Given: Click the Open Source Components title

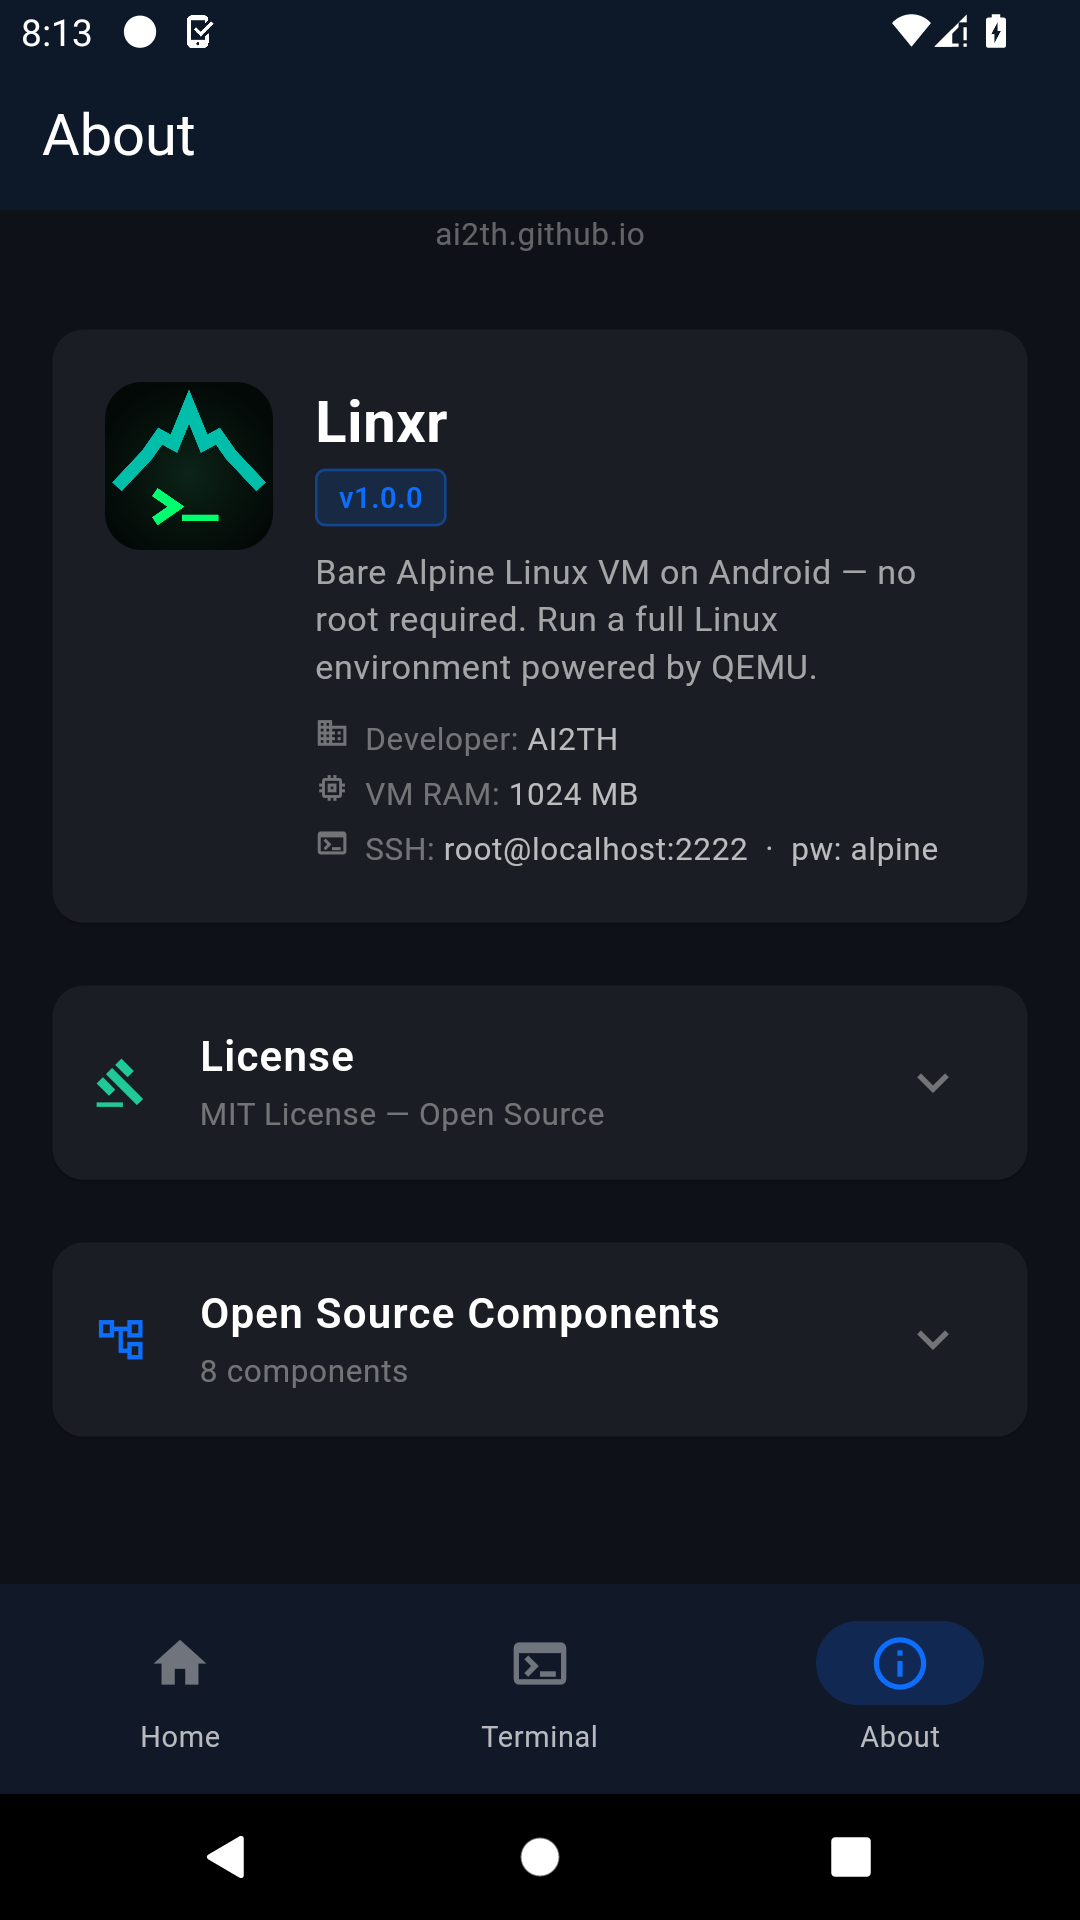Looking at the screenshot, I should tap(460, 1314).
